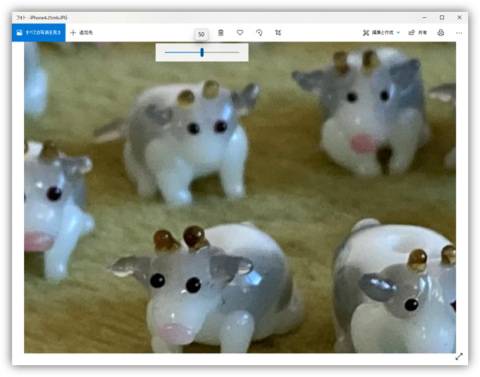Click the plus icon to add photo
Image resolution: width=480 pixels, height=377 pixels.
73,33
